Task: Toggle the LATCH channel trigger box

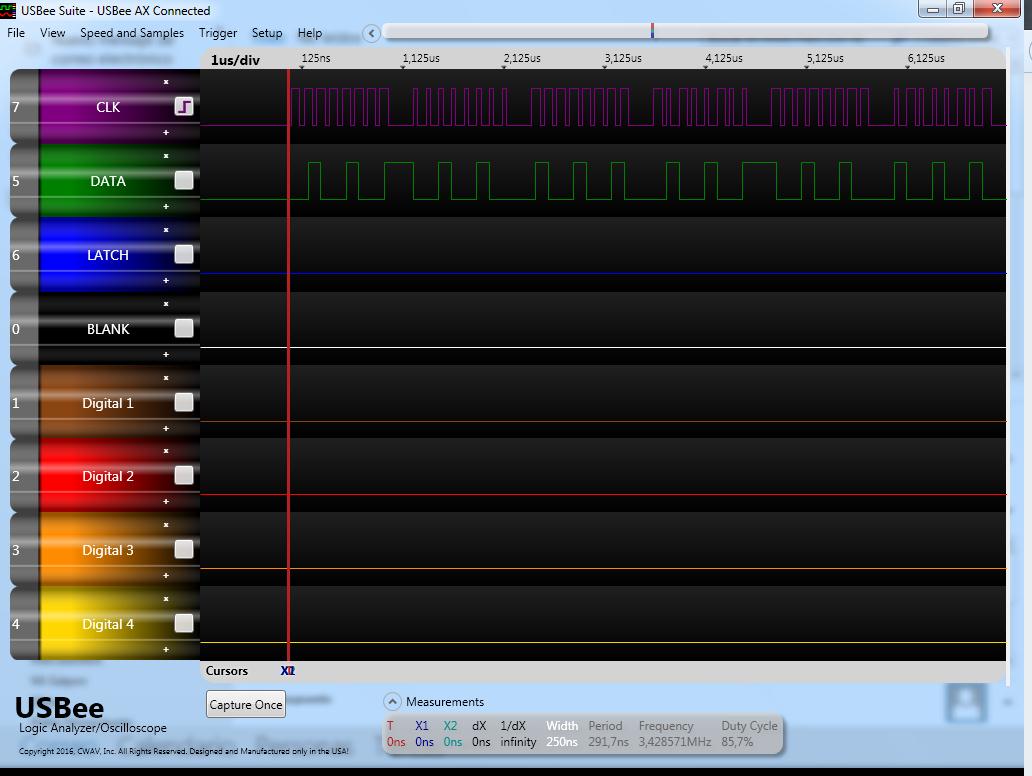Action: click(184, 254)
